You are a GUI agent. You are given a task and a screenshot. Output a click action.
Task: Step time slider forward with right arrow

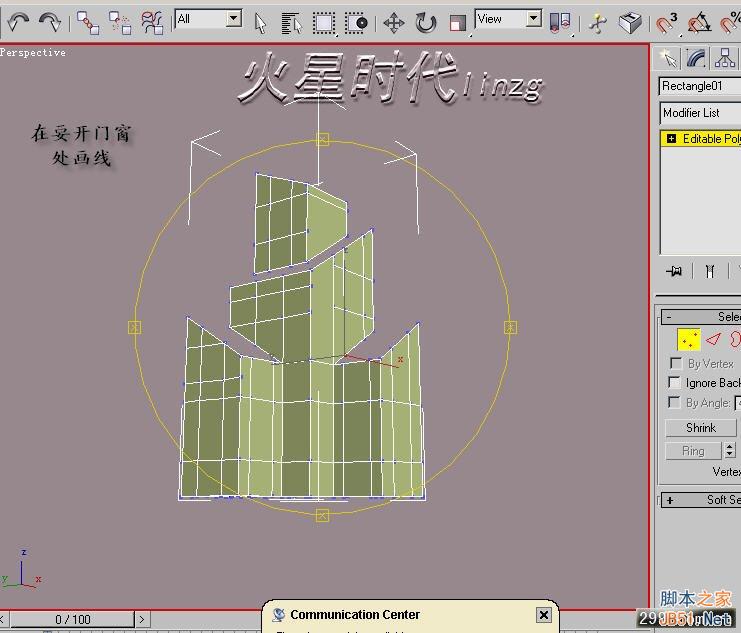[142, 619]
